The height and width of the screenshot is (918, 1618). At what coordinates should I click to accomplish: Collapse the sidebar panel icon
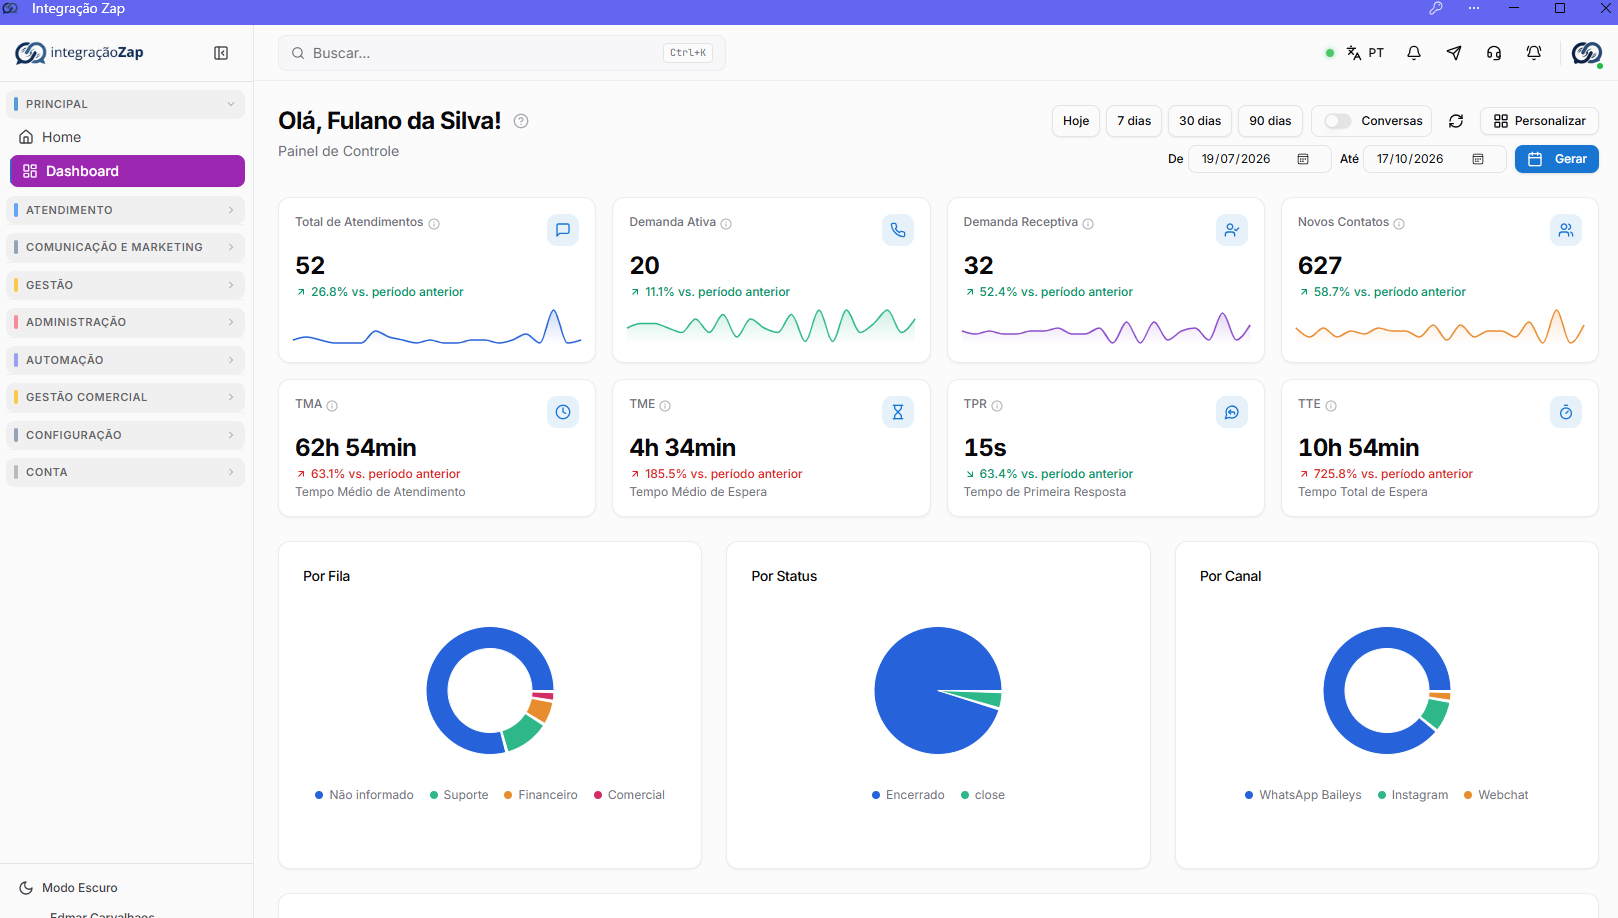point(221,53)
